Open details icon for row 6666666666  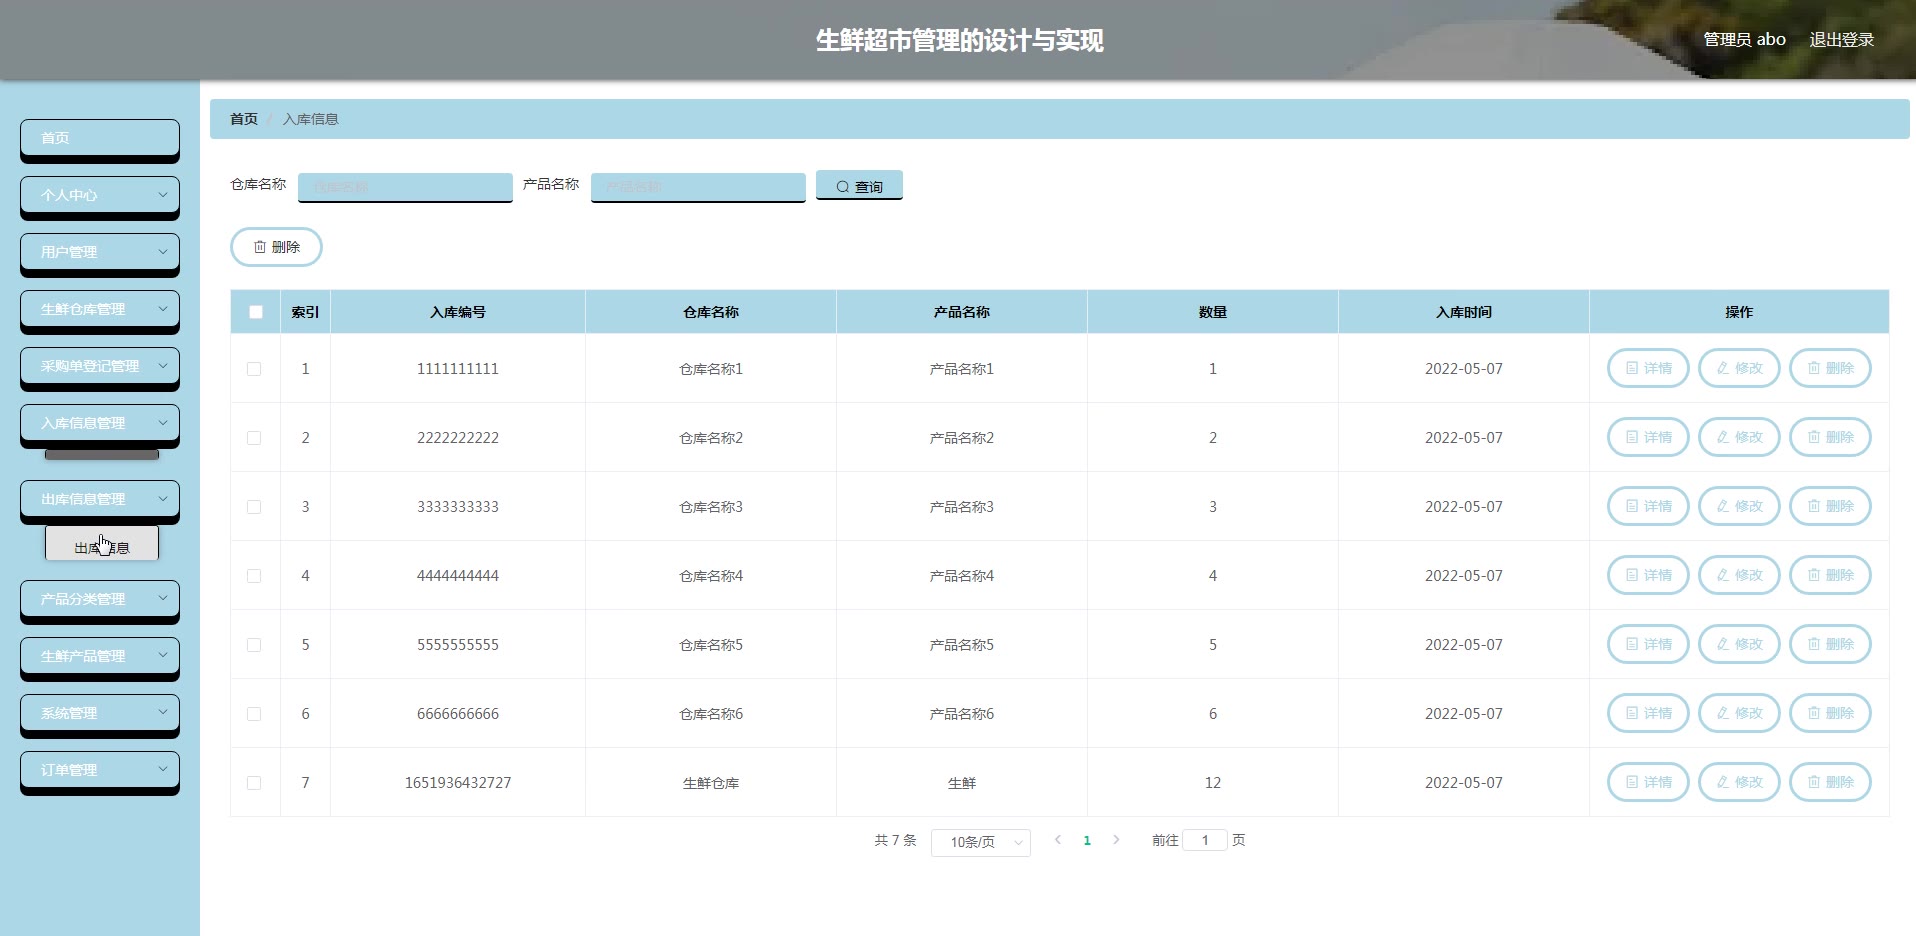[1632, 713]
